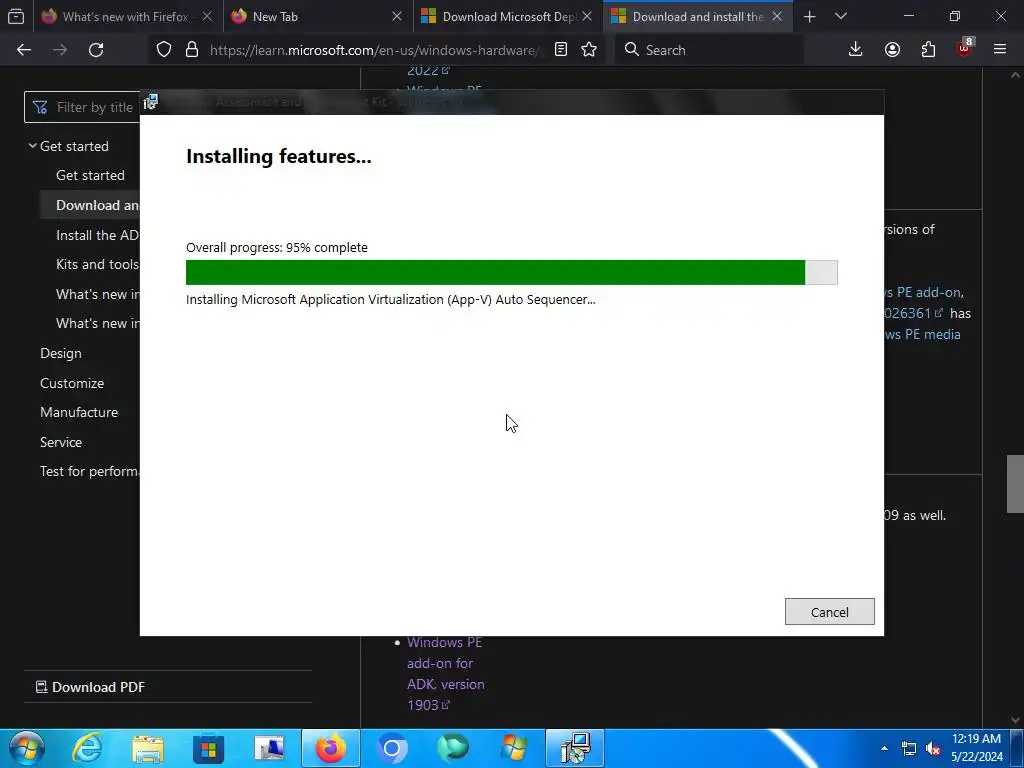
Task: Open the Kits and tools sidebar item
Action: 97,264
